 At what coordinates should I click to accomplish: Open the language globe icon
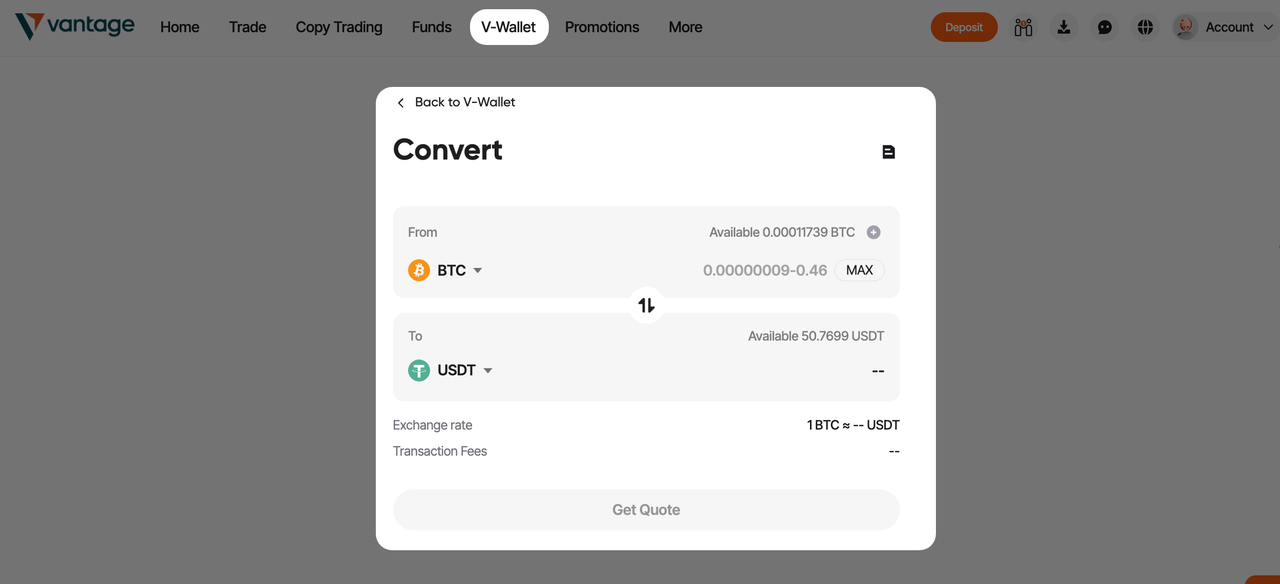[1146, 27]
